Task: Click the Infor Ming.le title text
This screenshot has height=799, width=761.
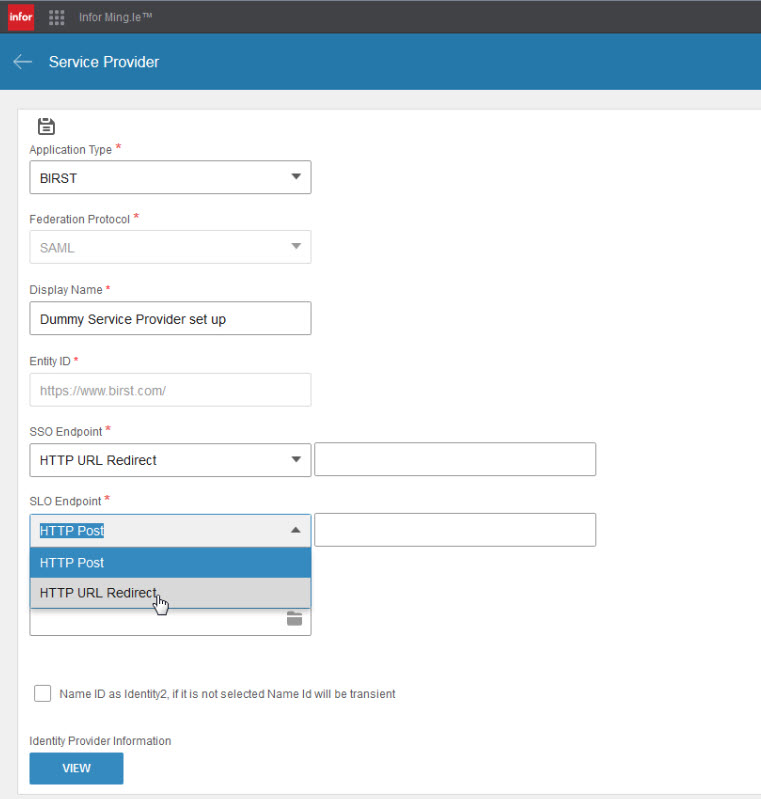Action: click(116, 17)
